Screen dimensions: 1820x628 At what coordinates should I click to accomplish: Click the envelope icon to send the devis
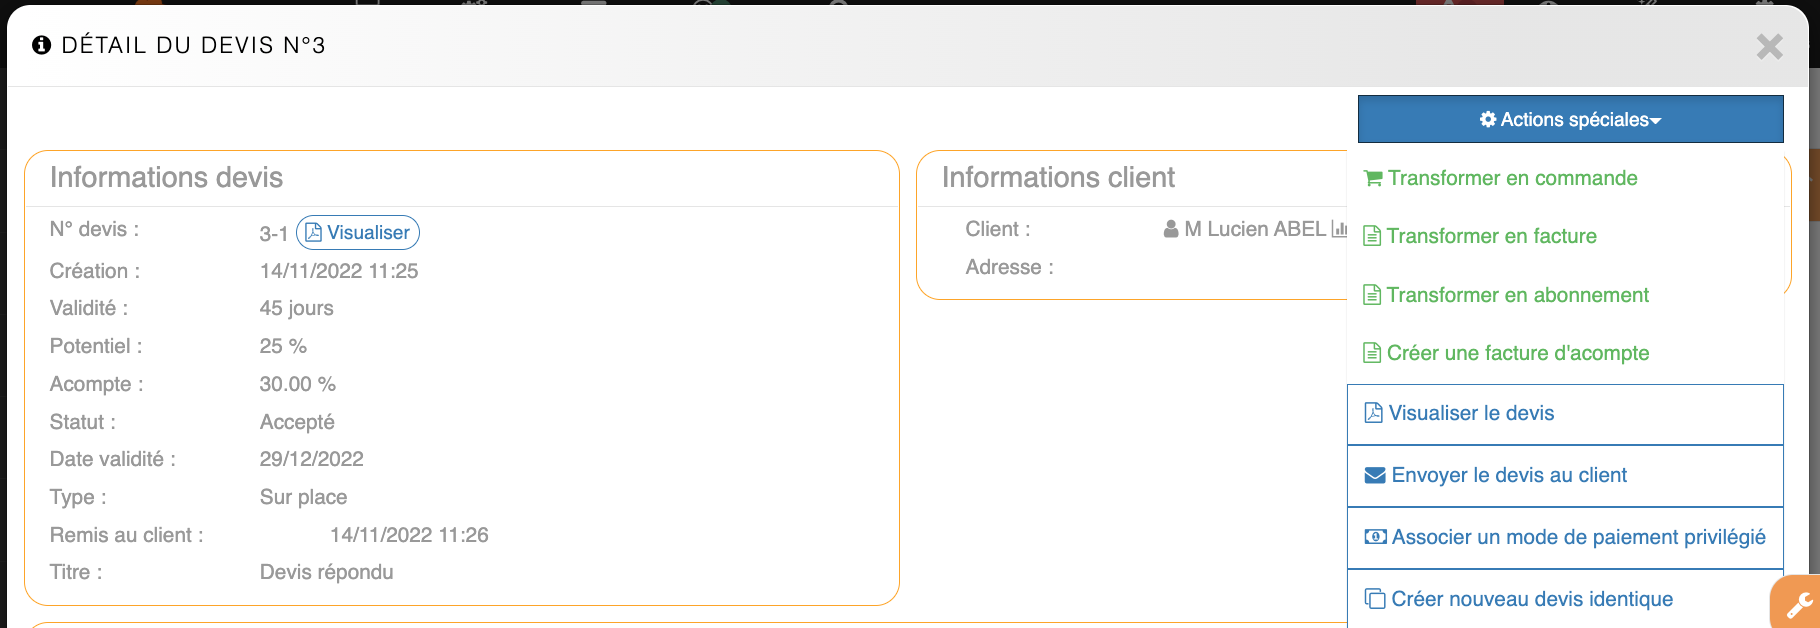pos(1375,475)
